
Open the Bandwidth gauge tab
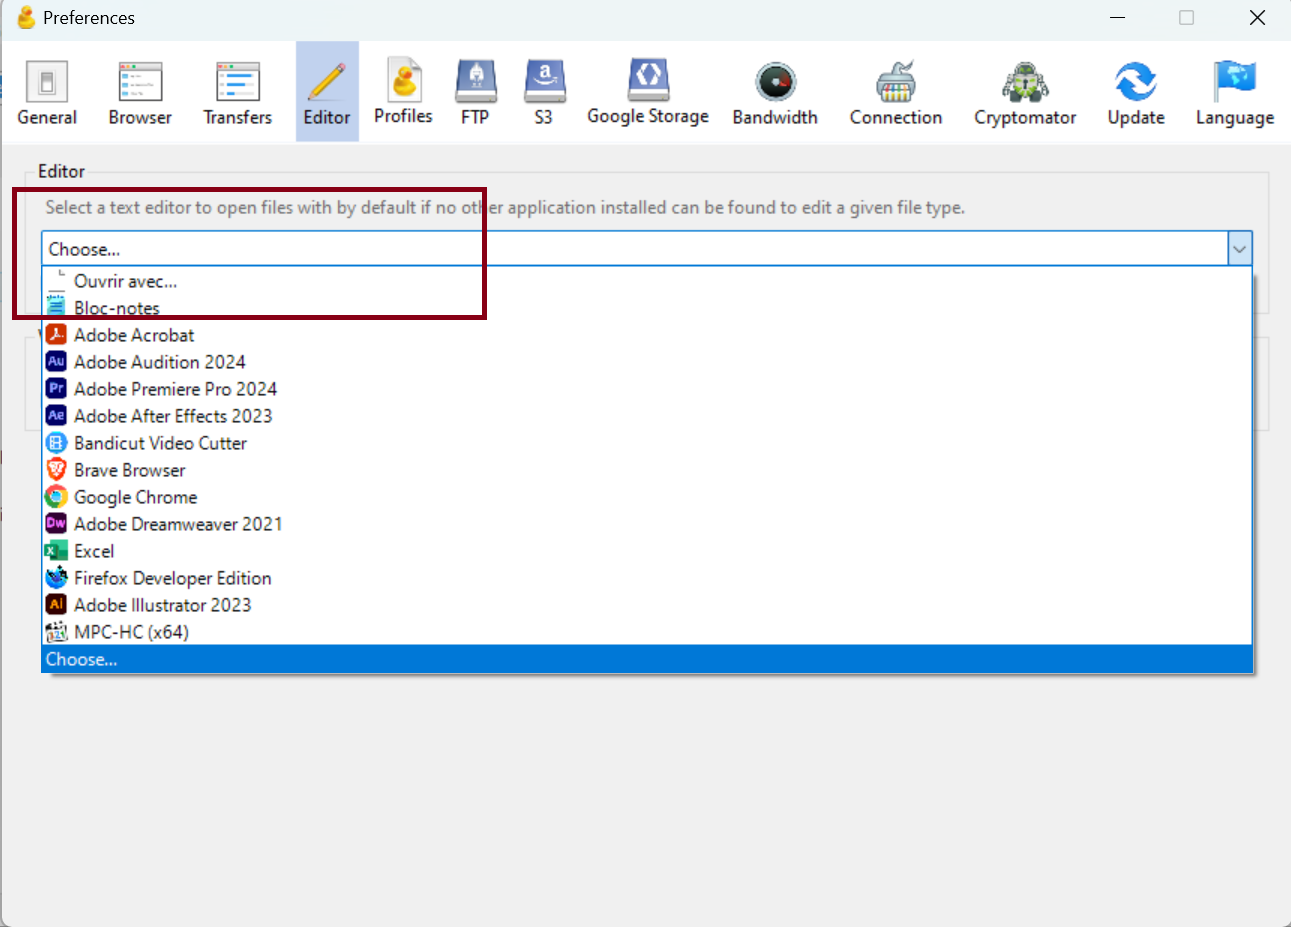[x=775, y=92]
